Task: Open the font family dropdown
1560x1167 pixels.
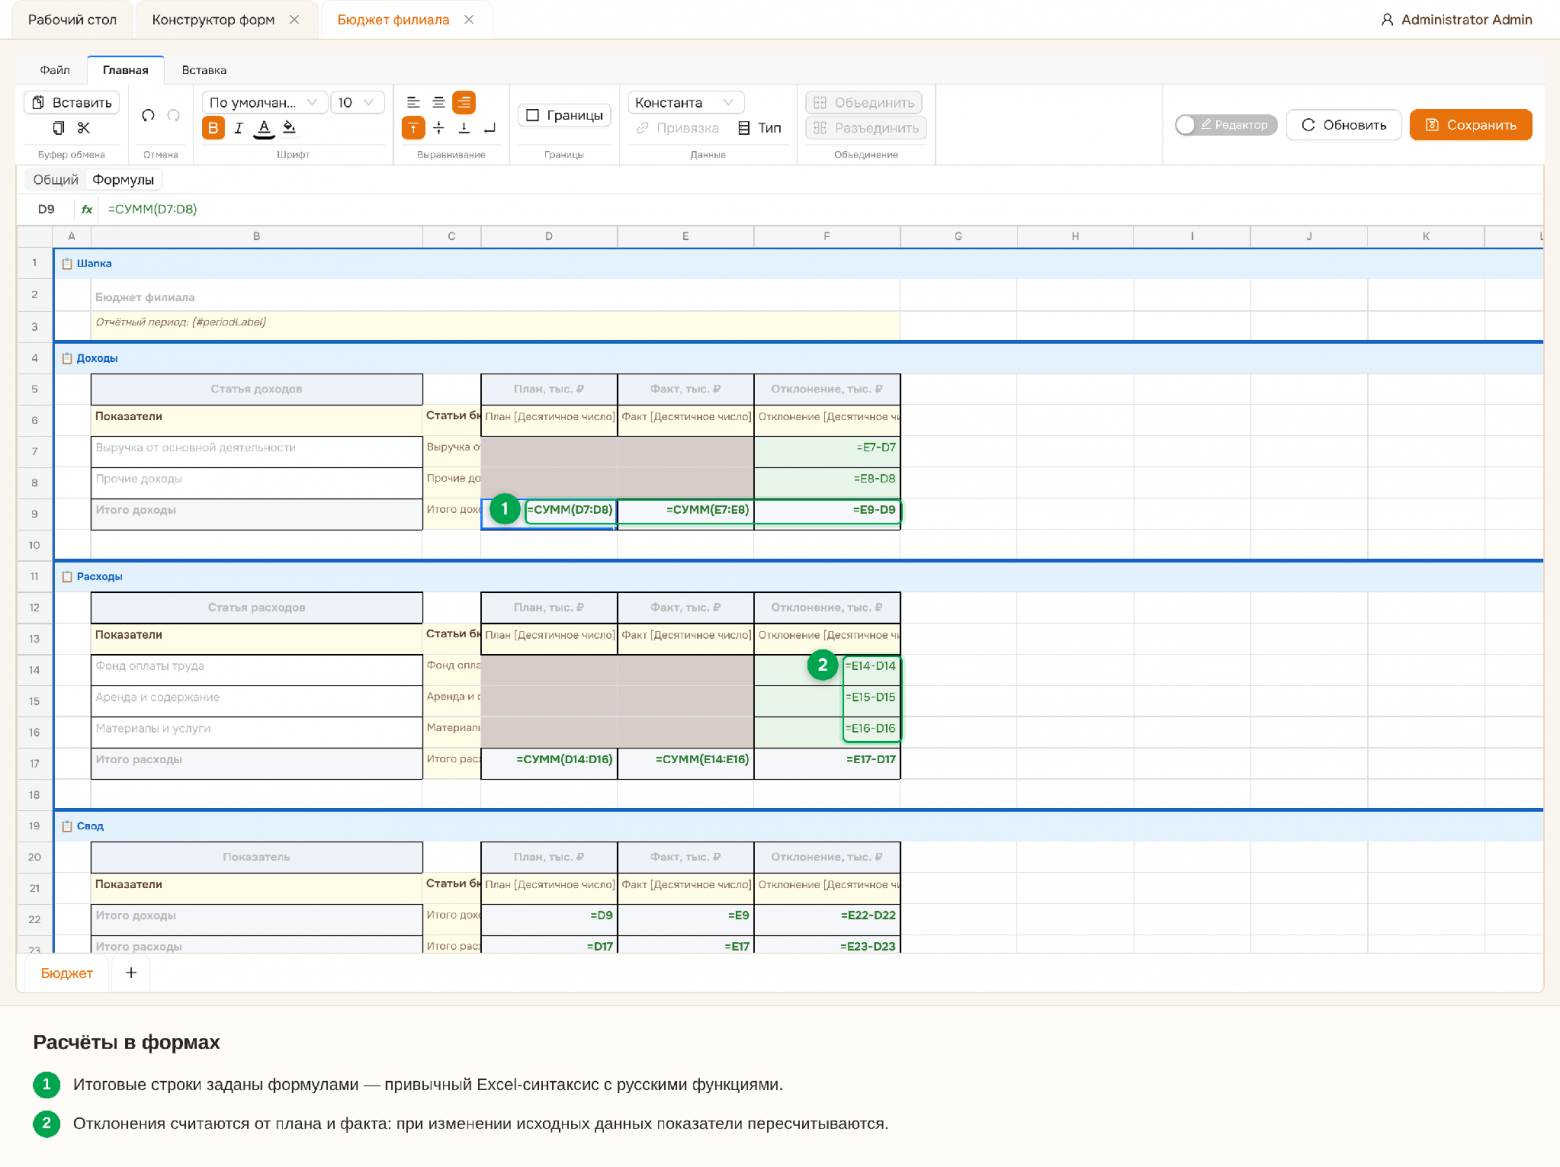Action: click(x=264, y=102)
